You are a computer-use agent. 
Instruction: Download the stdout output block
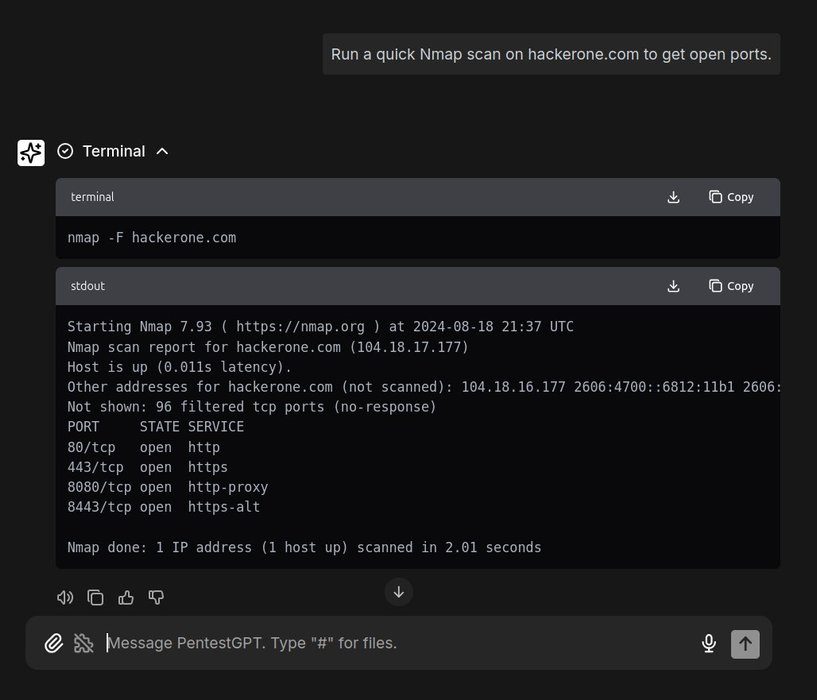point(673,286)
